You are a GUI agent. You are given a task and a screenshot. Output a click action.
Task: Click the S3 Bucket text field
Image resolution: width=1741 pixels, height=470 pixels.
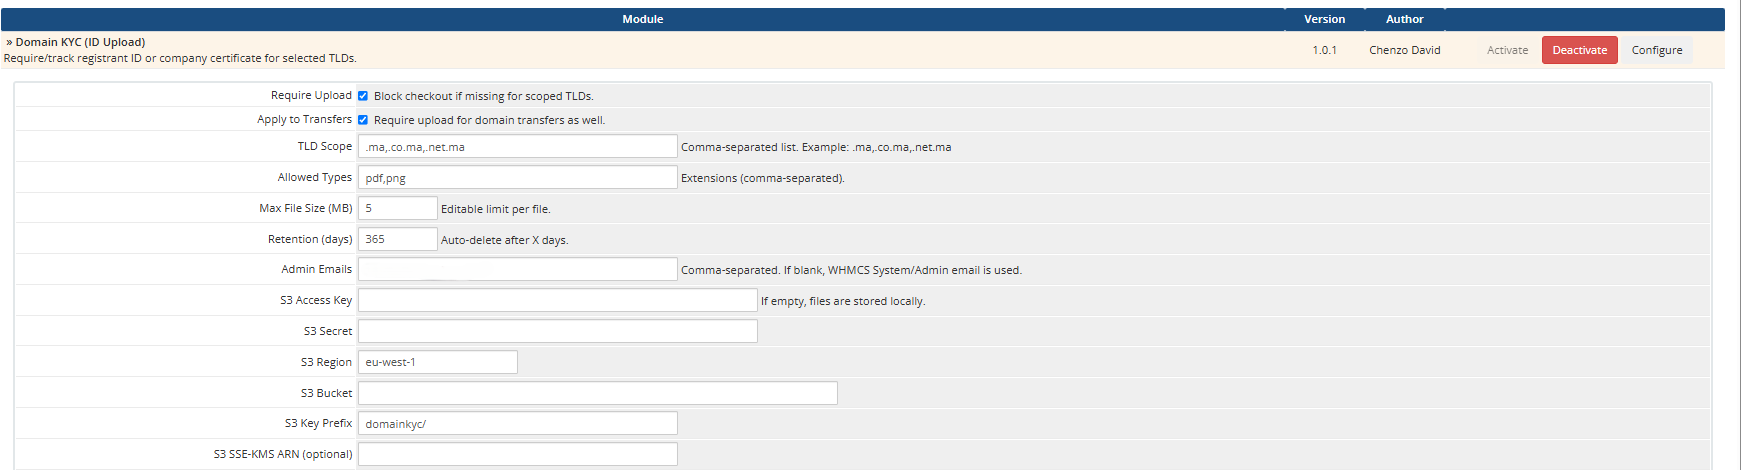tap(597, 394)
